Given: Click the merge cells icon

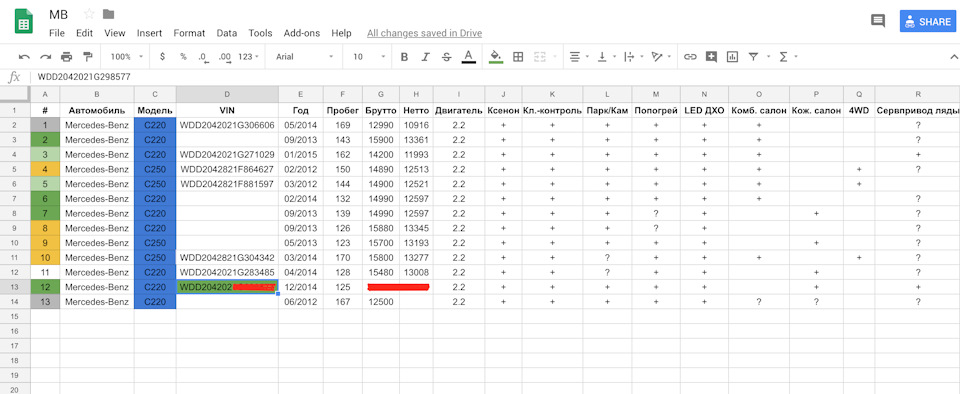Looking at the screenshot, I should 539,57.
